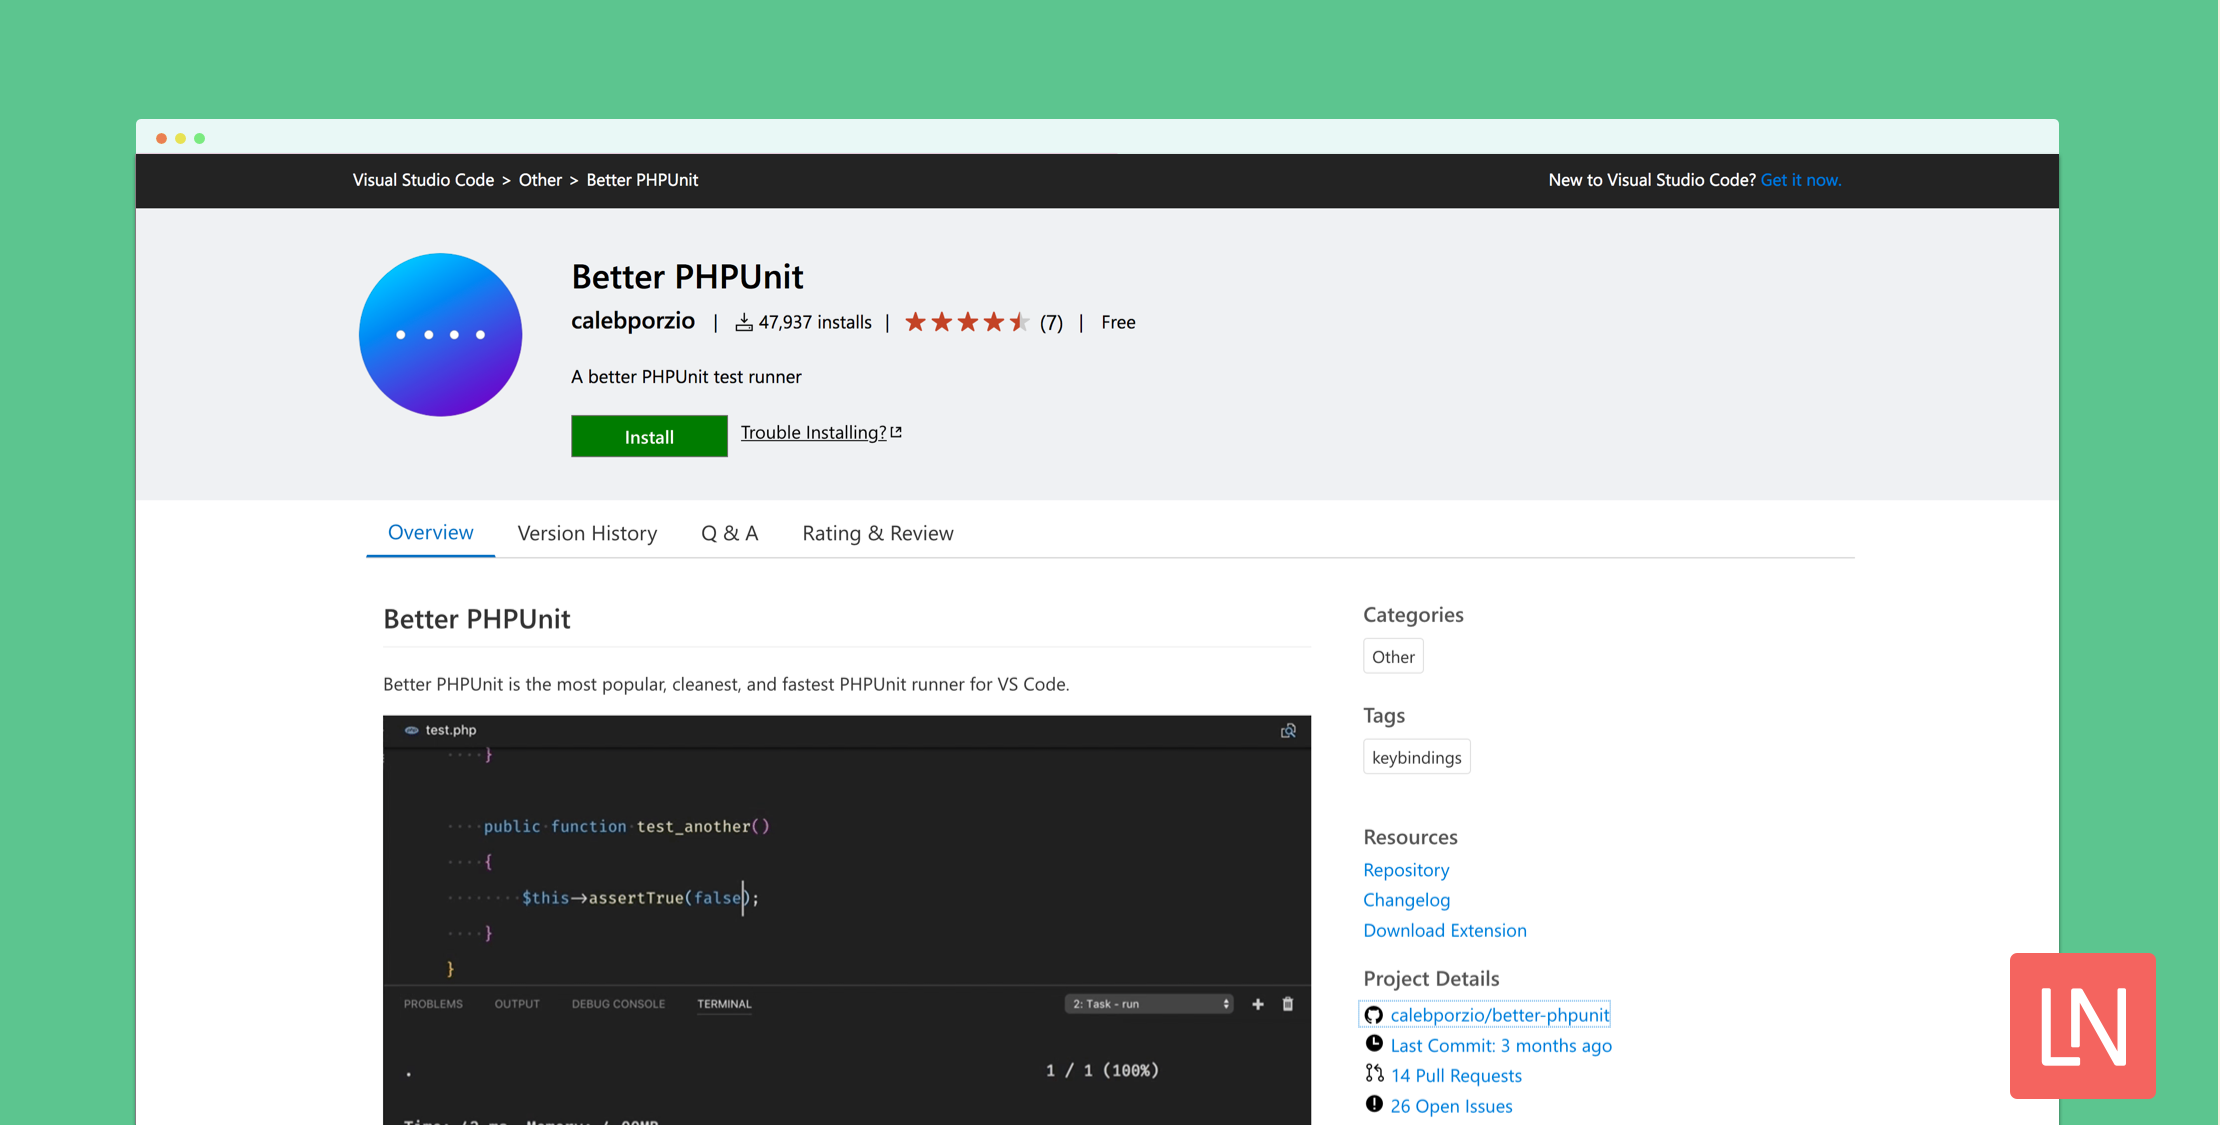
Task: Open the calebporzio publisher link
Action: click(x=633, y=320)
